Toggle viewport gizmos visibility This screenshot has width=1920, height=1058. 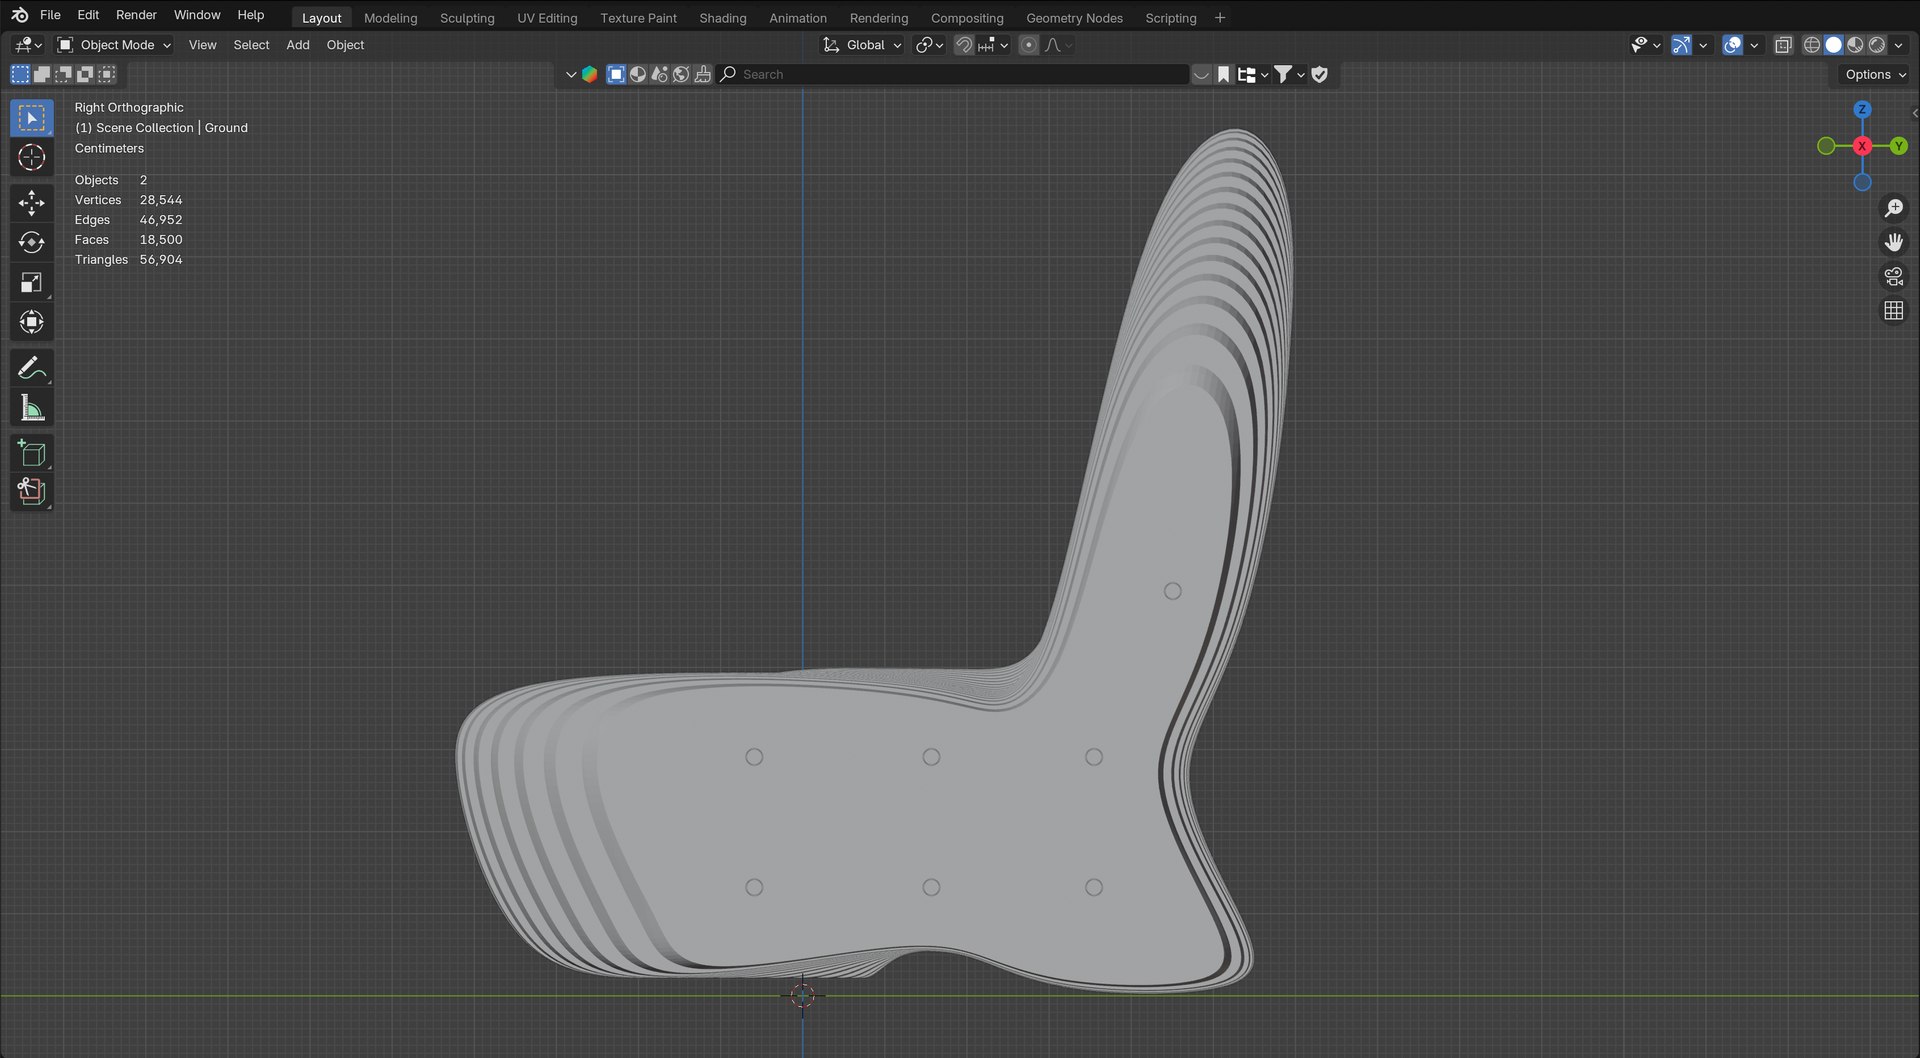point(1682,45)
